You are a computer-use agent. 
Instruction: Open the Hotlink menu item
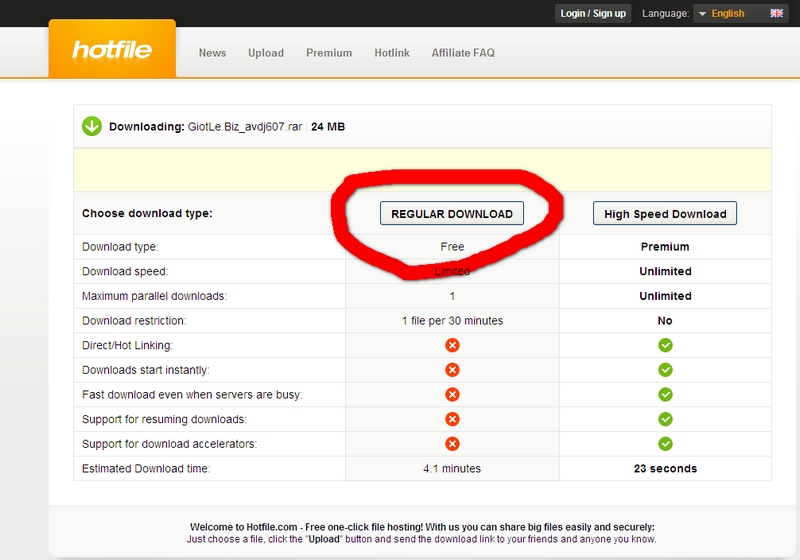click(392, 53)
